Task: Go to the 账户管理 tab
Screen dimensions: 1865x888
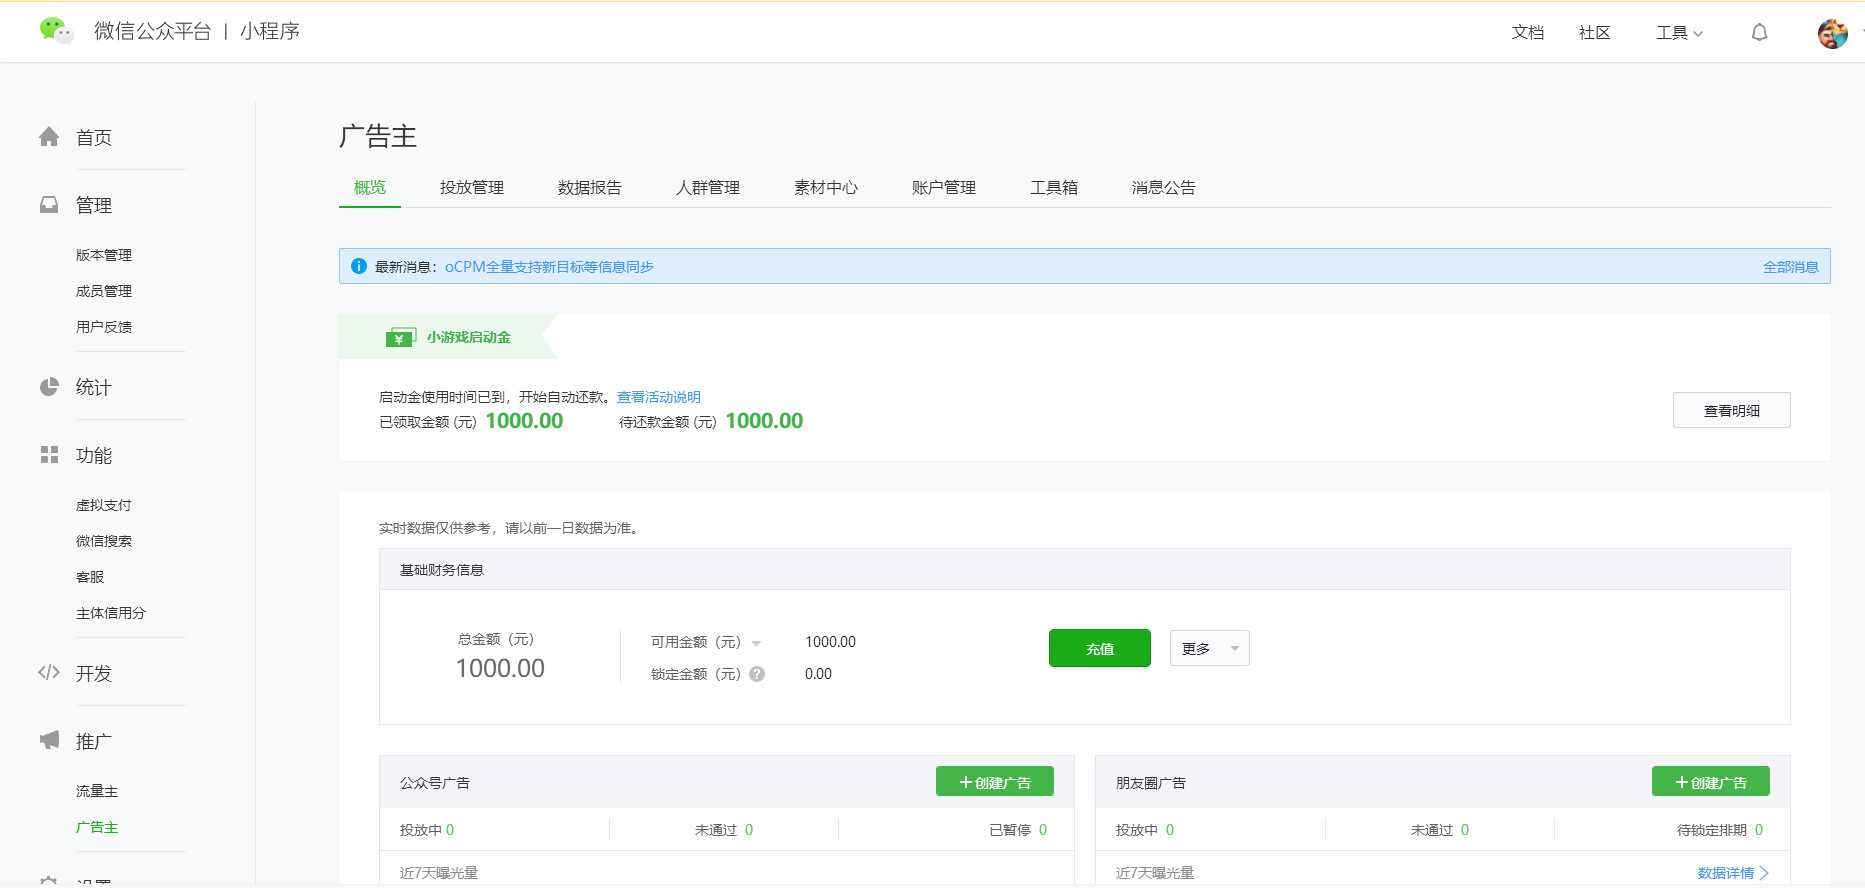Action: tap(944, 187)
